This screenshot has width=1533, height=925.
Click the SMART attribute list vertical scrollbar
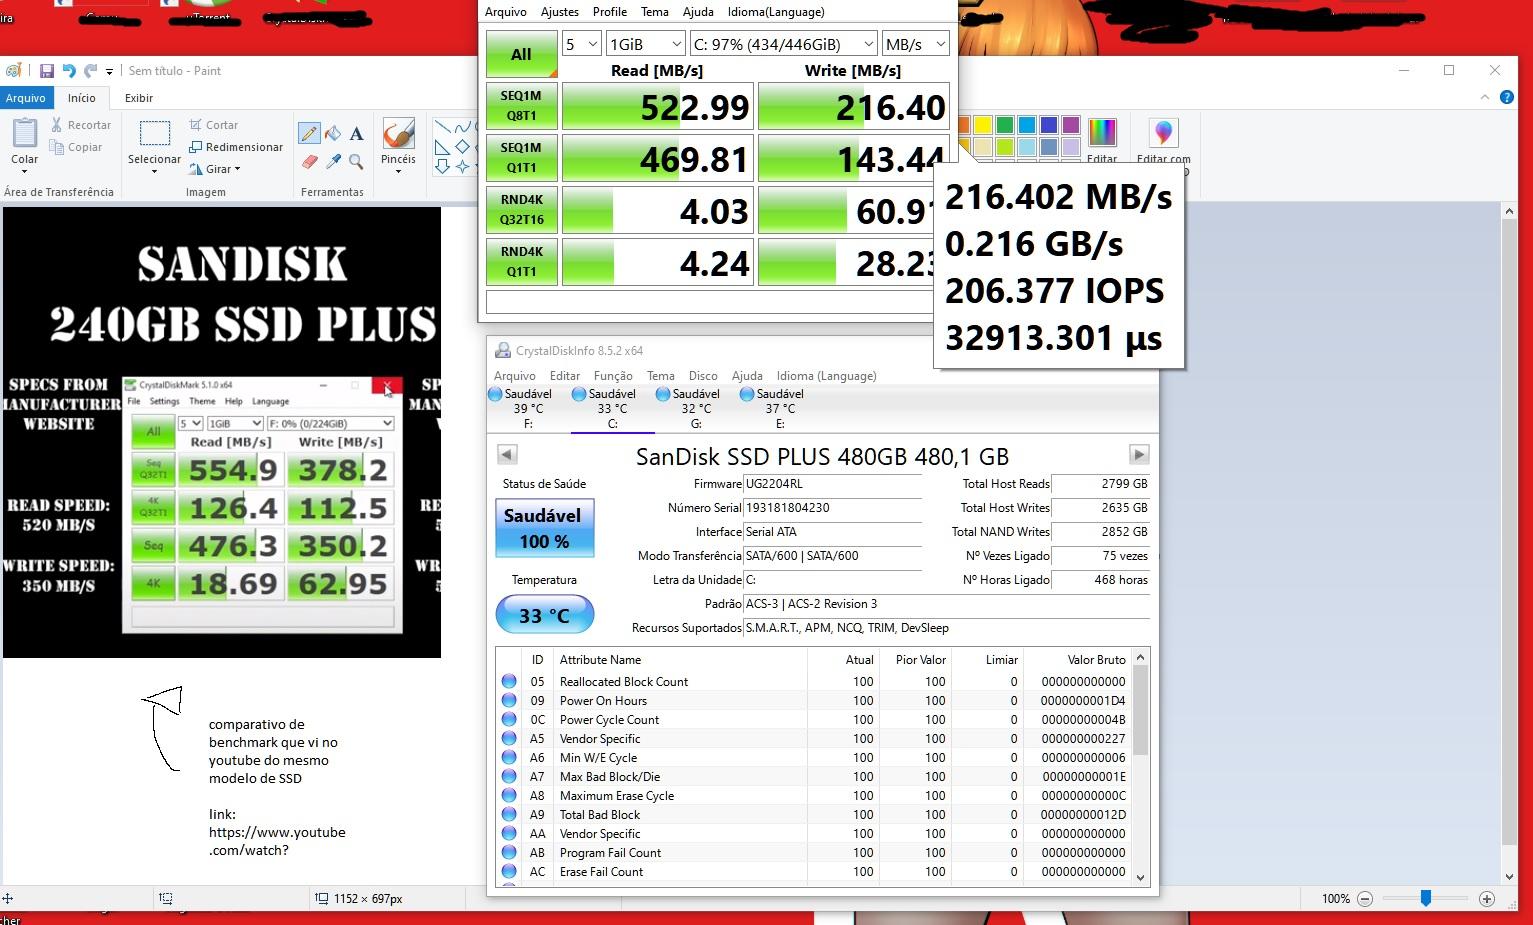click(1140, 766)
